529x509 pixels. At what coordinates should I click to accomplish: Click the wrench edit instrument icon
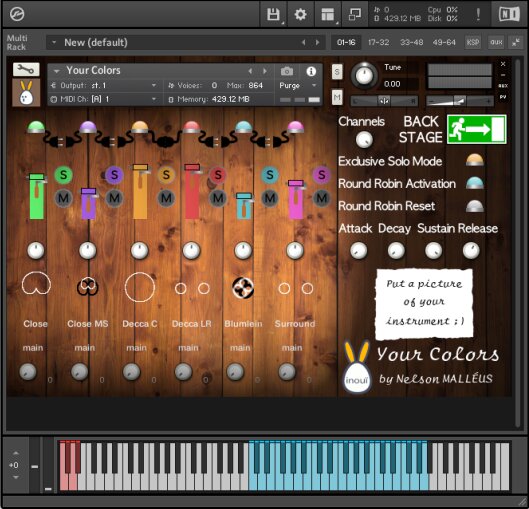click(26, 69)
